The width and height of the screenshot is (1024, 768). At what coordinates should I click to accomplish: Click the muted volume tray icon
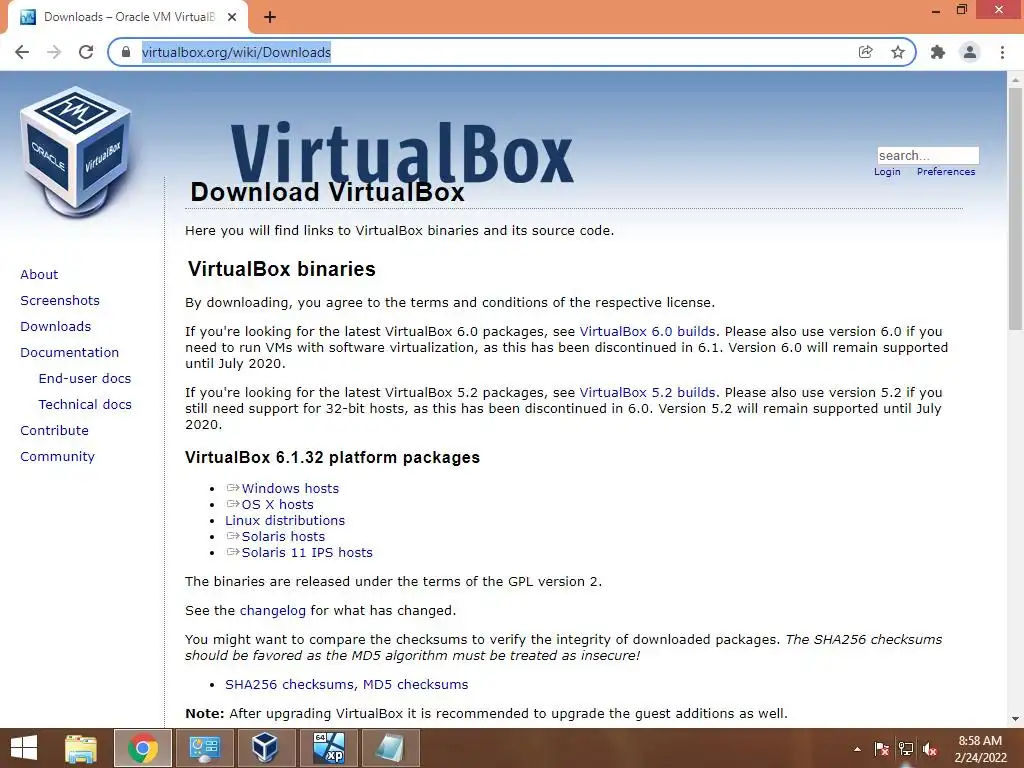(930, 749)
